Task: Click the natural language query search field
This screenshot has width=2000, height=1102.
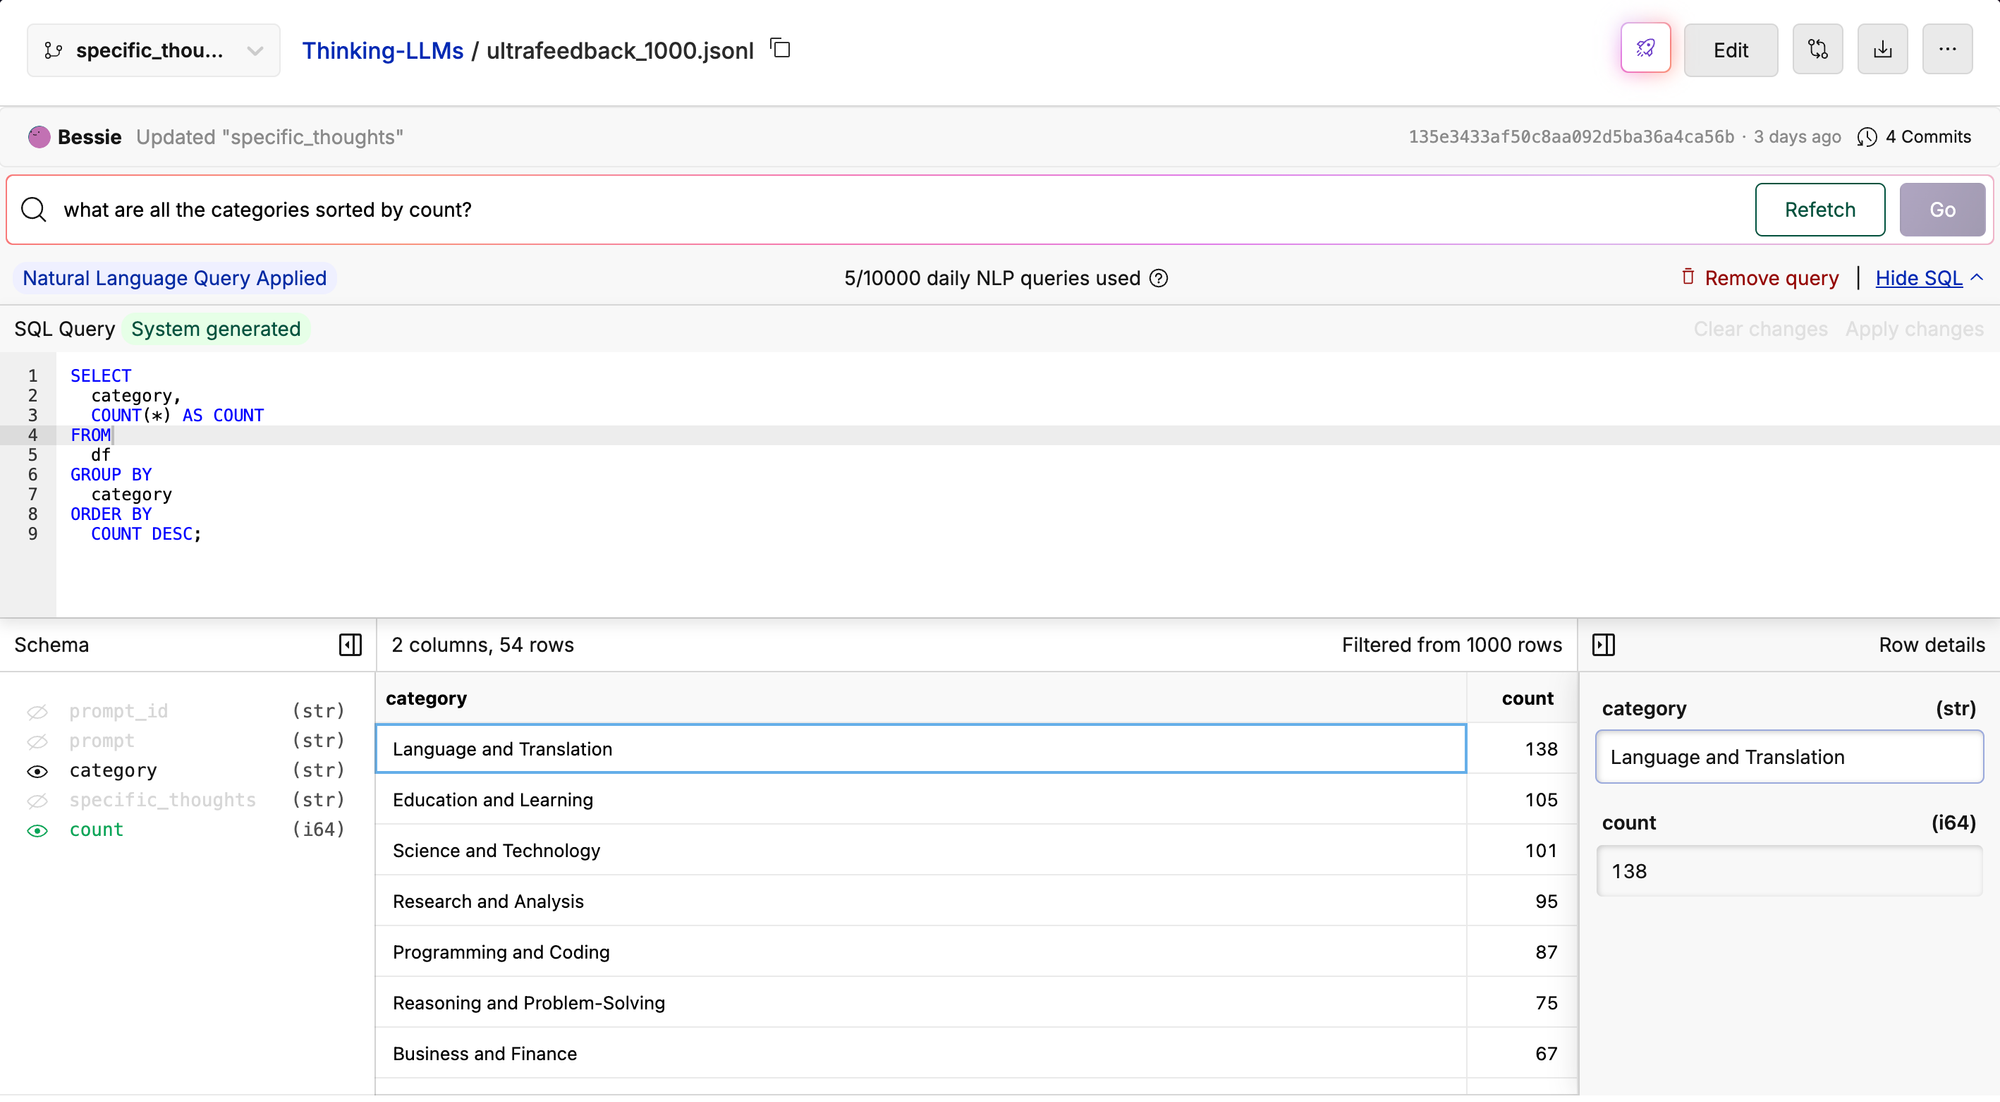Action: (x=900, y=210)
